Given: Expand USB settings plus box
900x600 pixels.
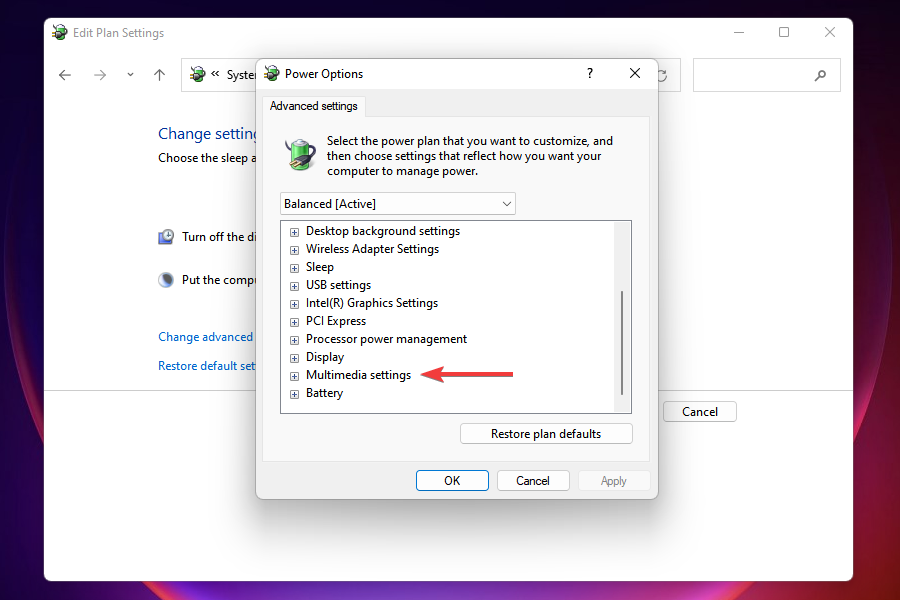Looking at the screenshot, I should coord(294,286).
